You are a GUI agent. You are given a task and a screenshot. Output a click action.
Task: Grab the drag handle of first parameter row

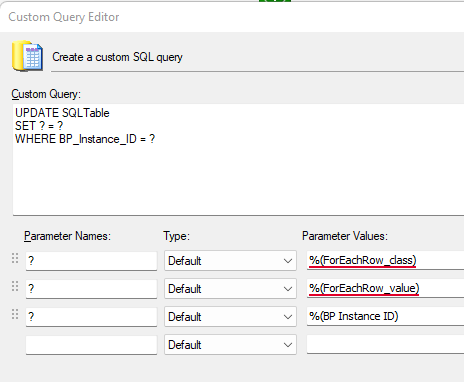15,258
